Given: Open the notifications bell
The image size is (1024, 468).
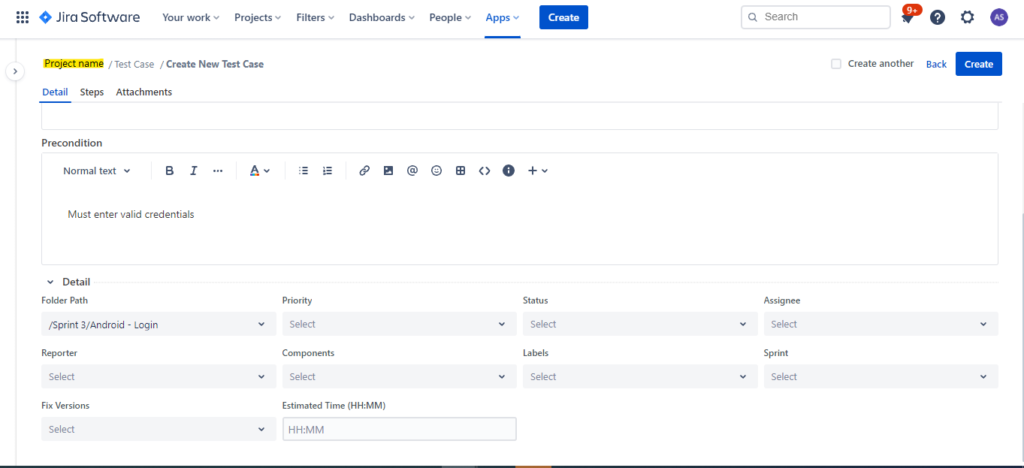Looking at the screenshot, I should coord(908,18).
